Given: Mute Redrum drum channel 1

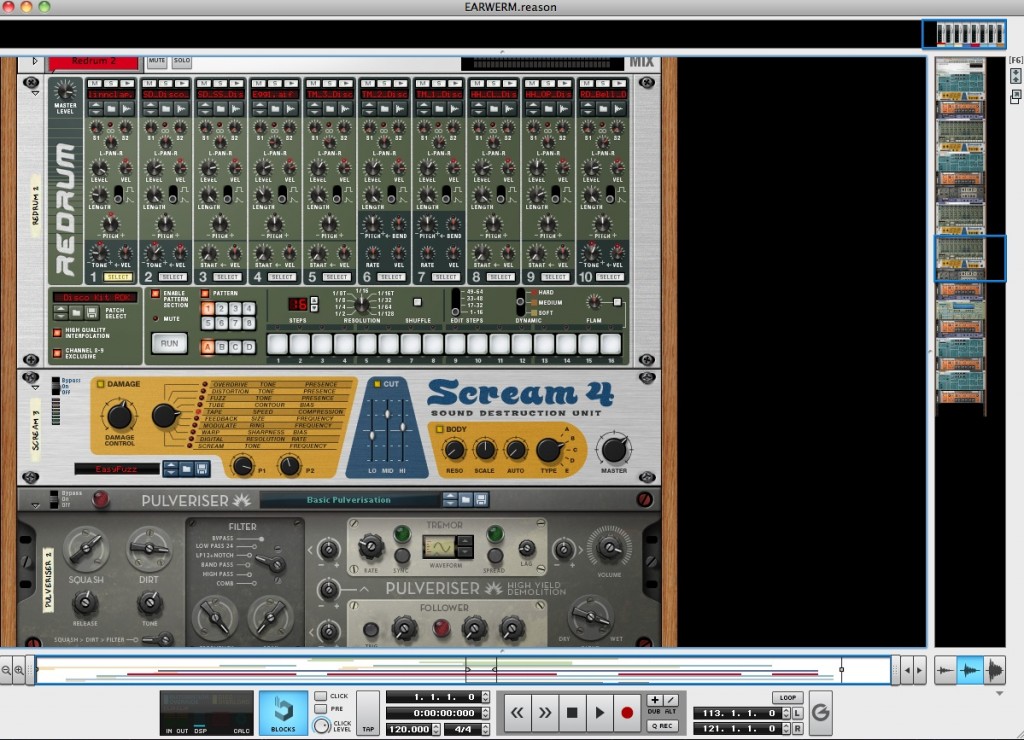Looking at the screenshot, I should [95, 84].
